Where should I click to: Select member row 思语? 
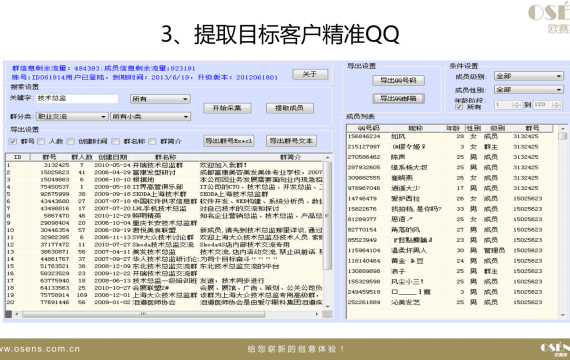coord(450,219)
